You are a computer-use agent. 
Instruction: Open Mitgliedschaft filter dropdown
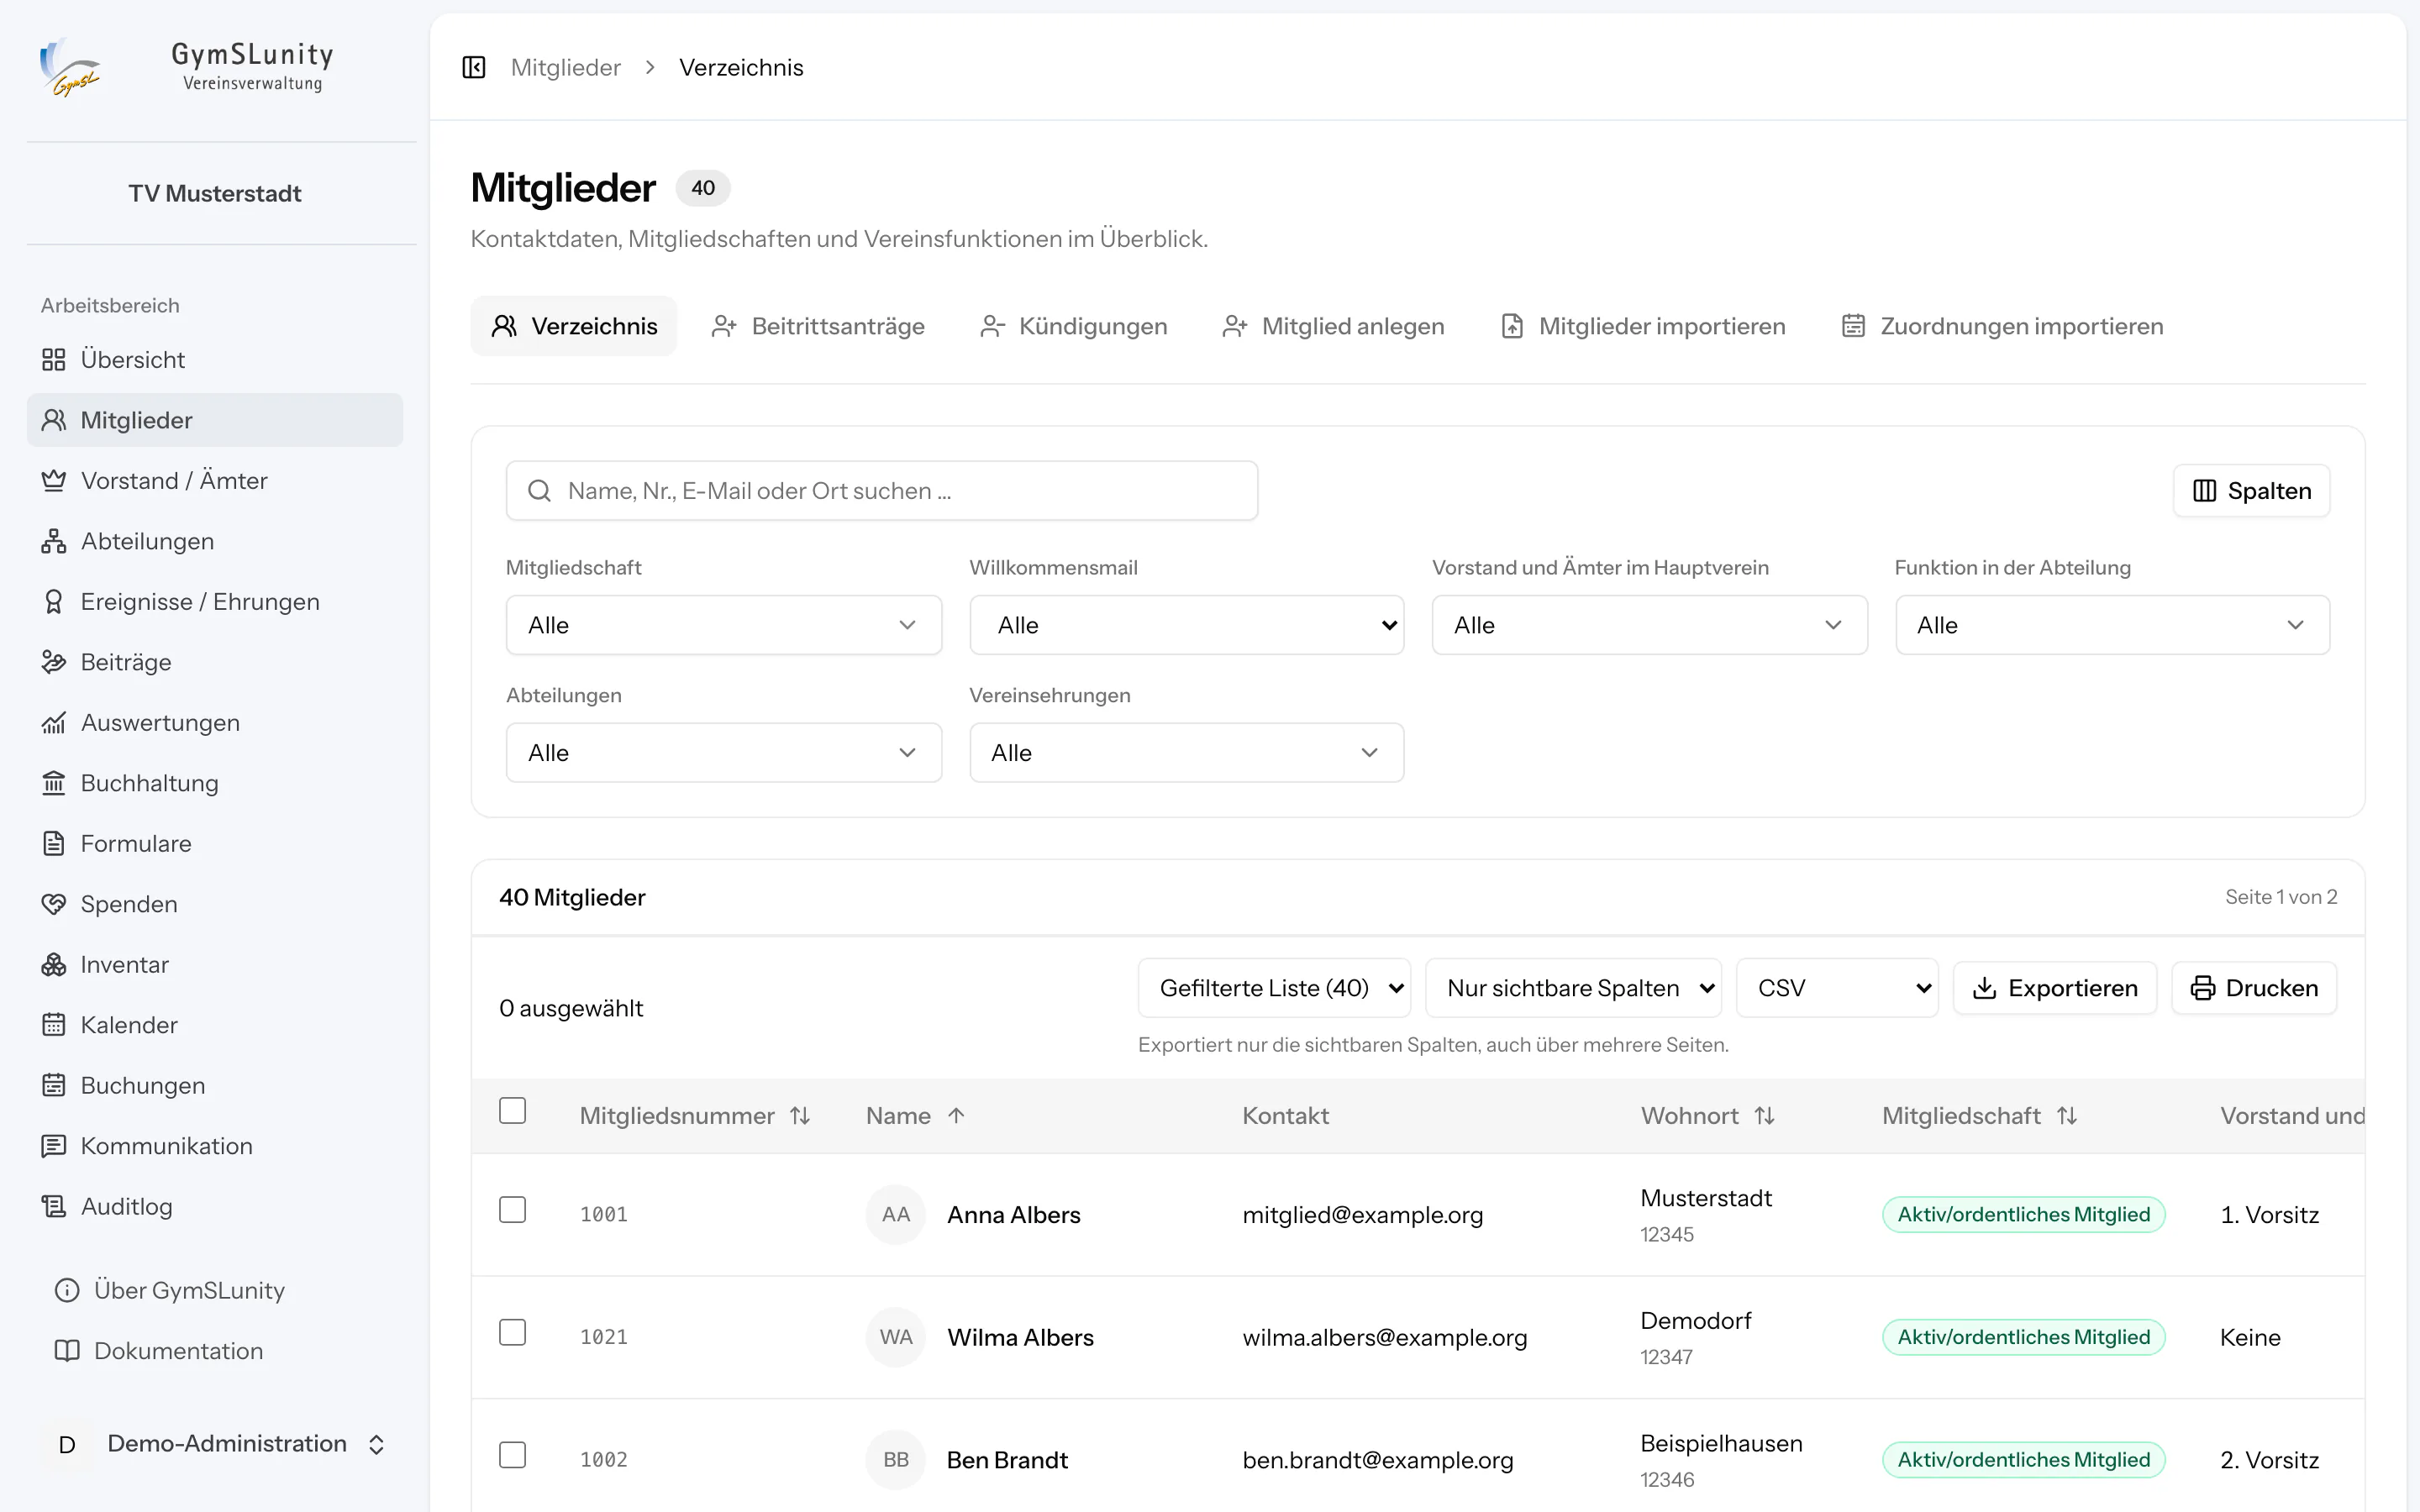(723, 625)
